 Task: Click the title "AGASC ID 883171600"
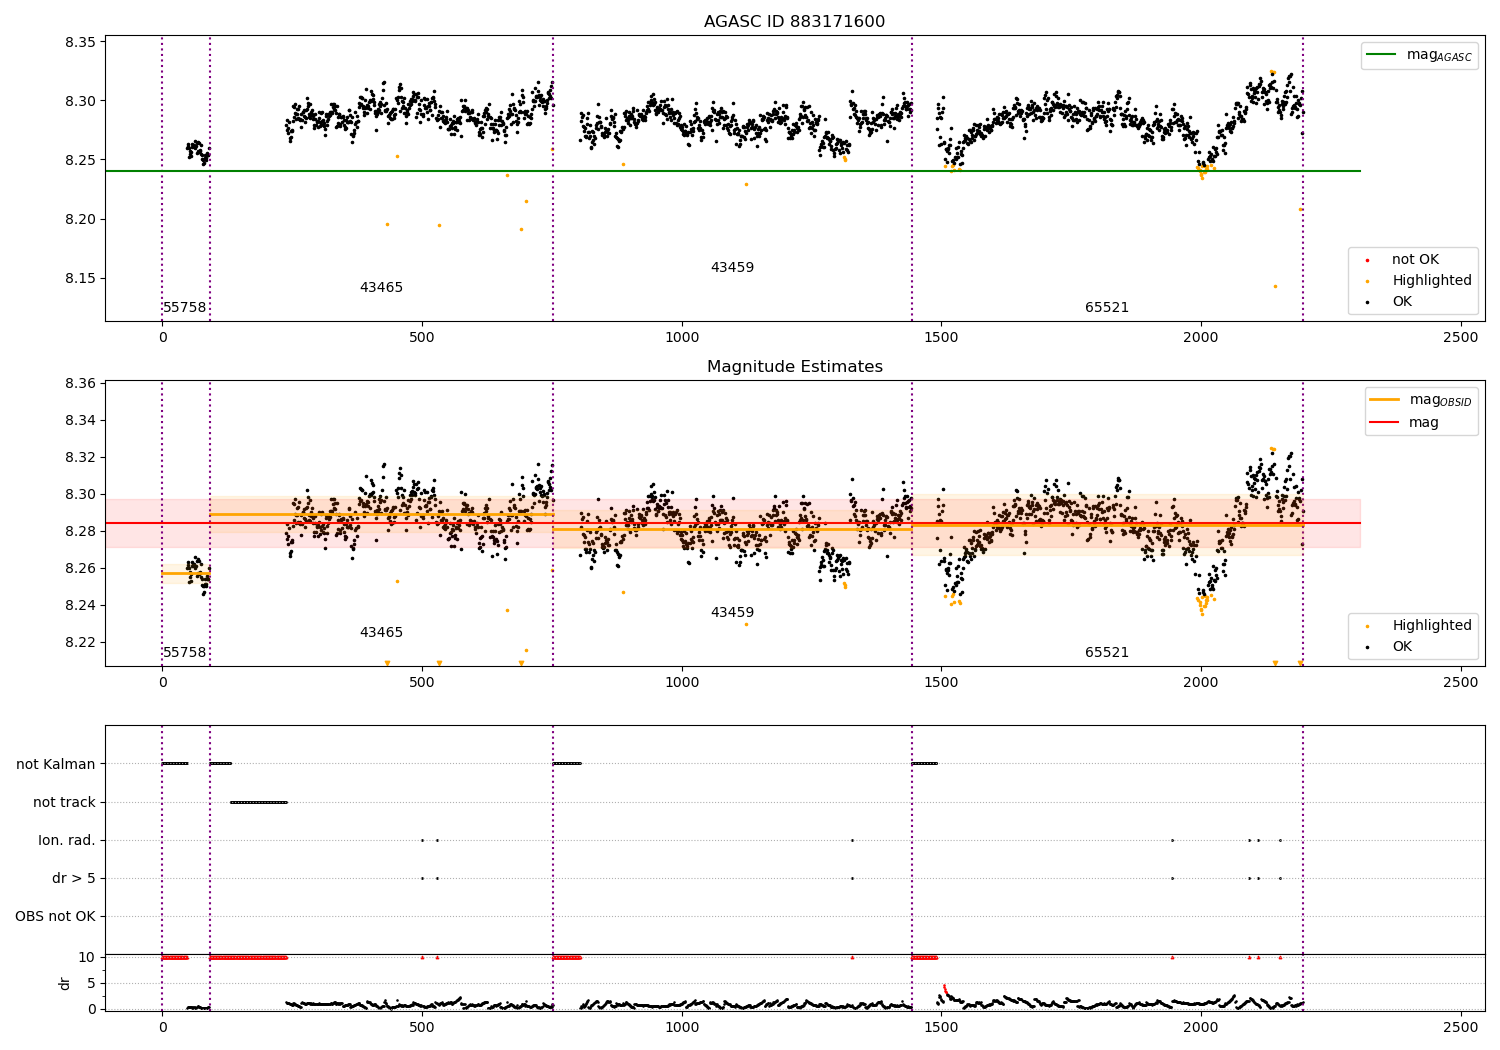(x=794, y=22)
